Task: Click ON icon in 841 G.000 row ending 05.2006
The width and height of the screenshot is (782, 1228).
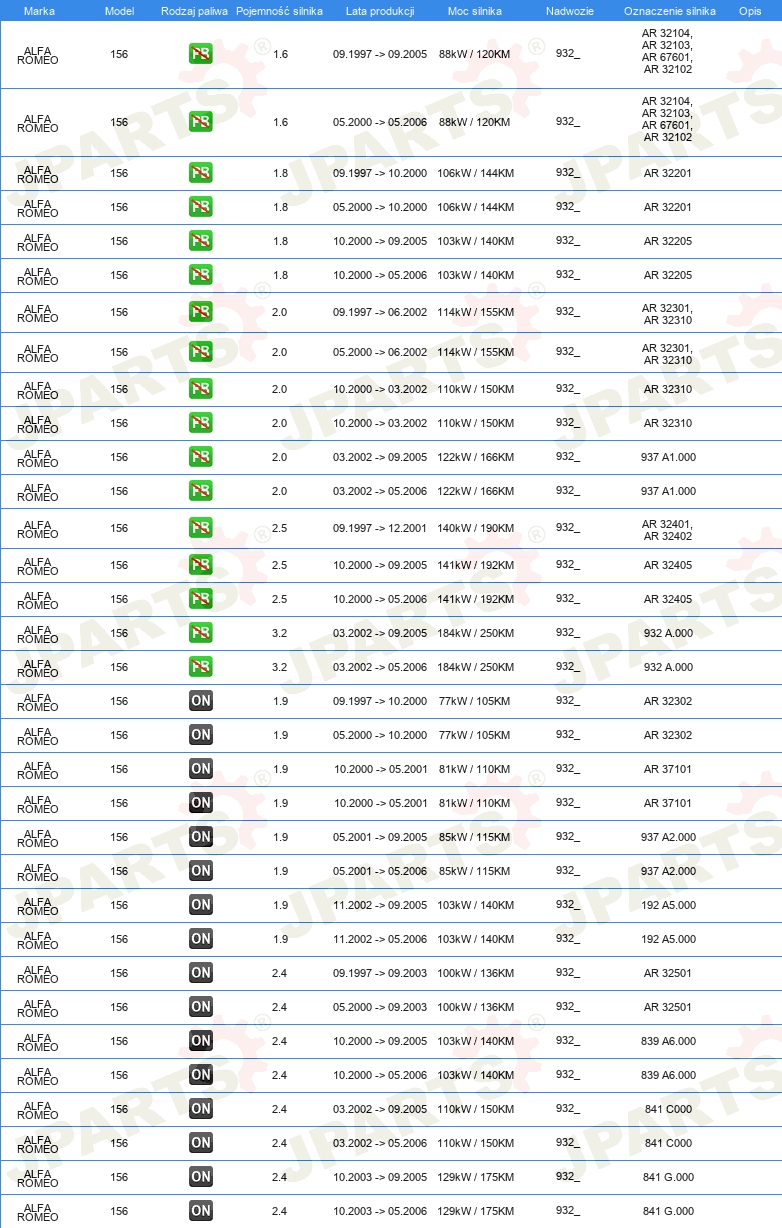Action: [x=200, y=1211]
